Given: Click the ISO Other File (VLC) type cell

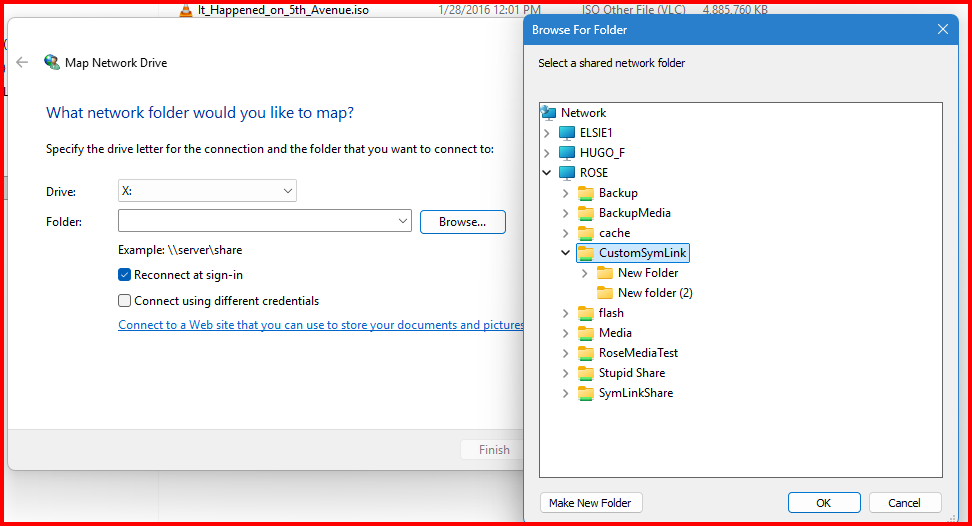Looking at the screenshot, I should (x=634, y=10).
